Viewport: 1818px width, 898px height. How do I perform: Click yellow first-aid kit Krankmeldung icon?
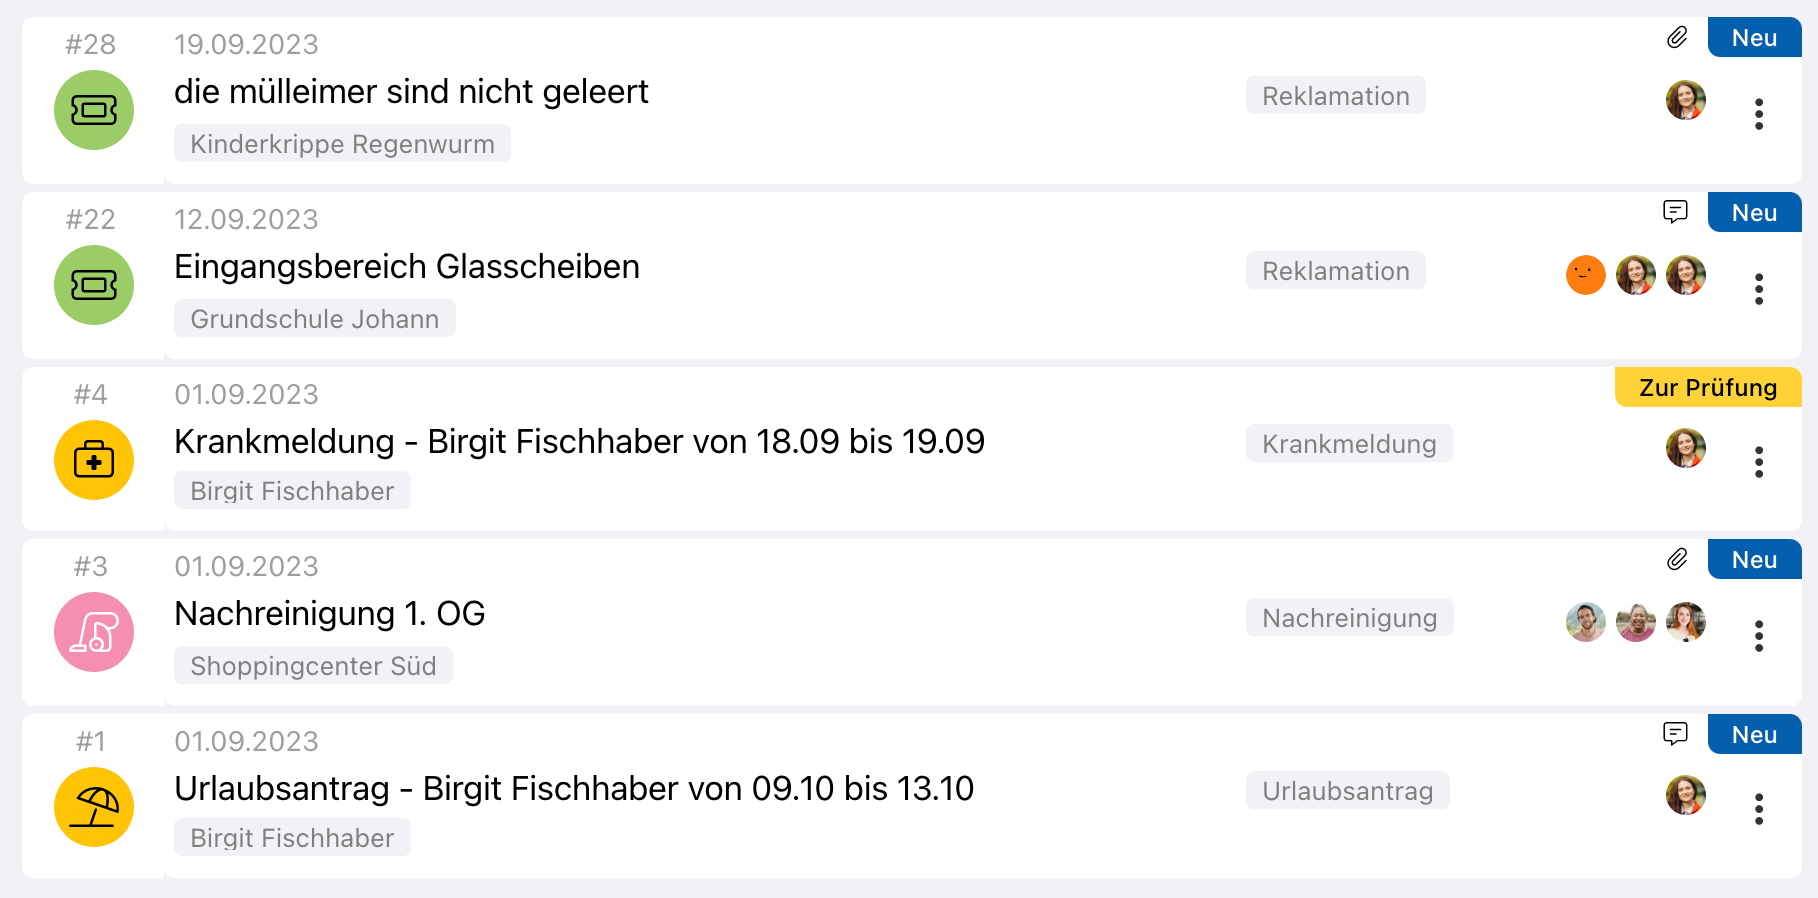click(94, 460)
